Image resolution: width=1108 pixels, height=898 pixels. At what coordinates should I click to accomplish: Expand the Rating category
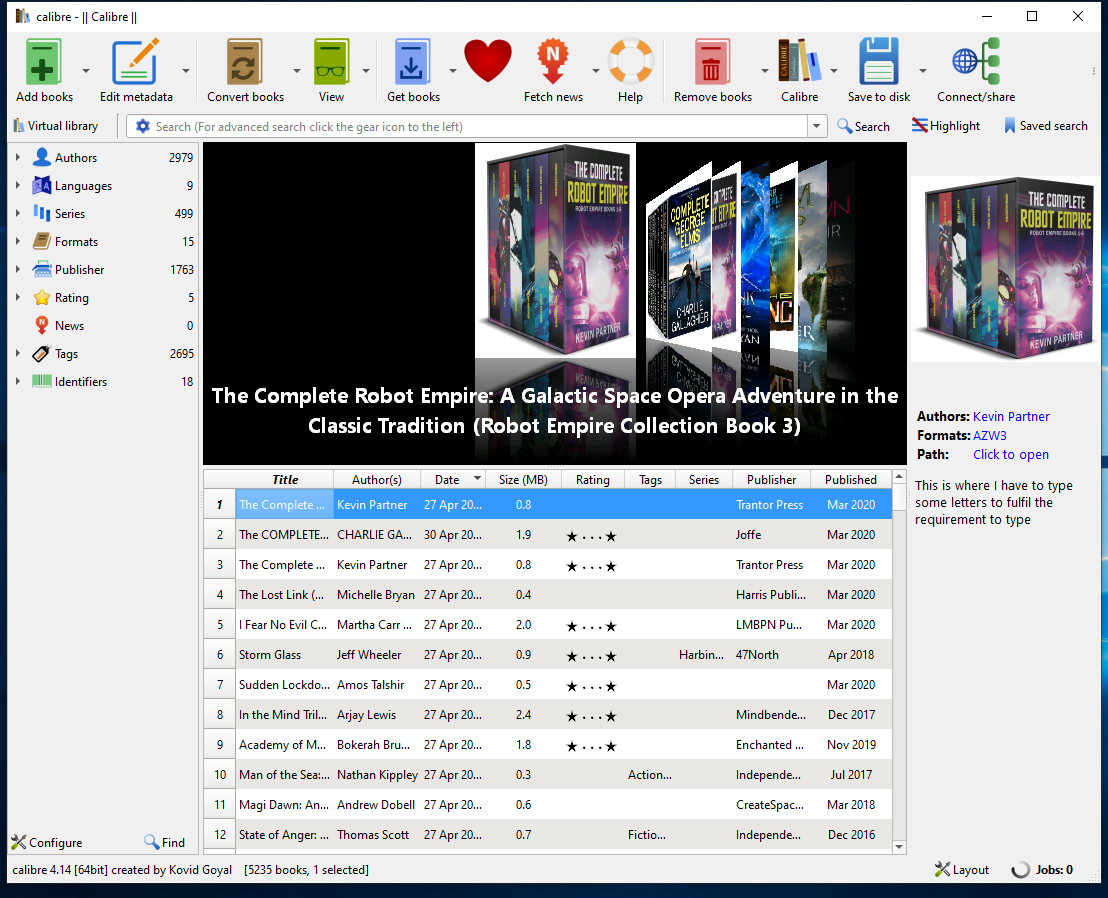(18, 297)
